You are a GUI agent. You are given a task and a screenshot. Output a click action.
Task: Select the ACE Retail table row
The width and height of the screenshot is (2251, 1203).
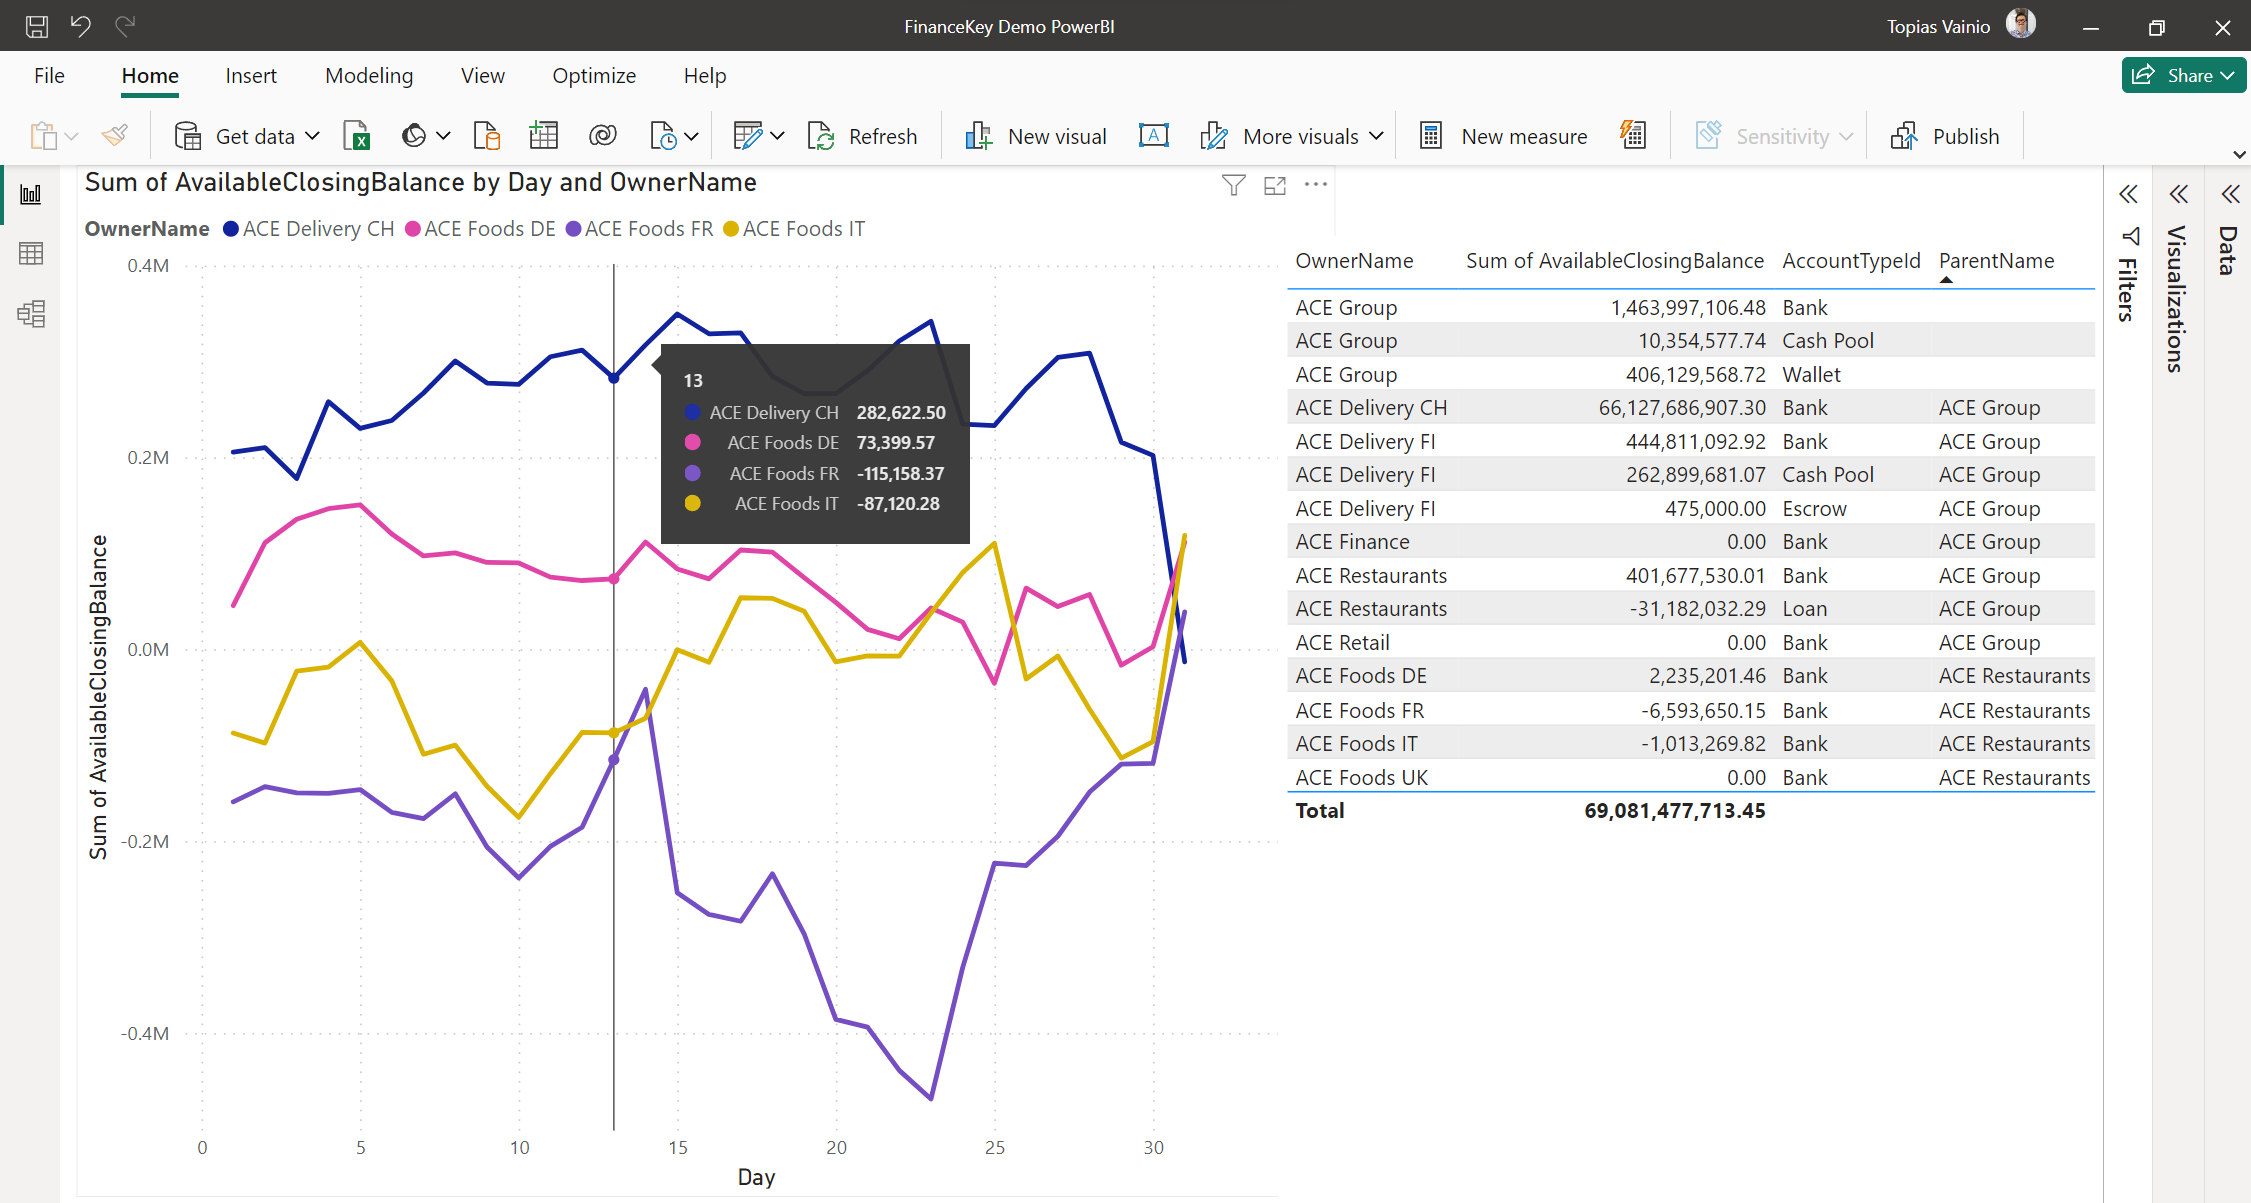pos(1691,643)
